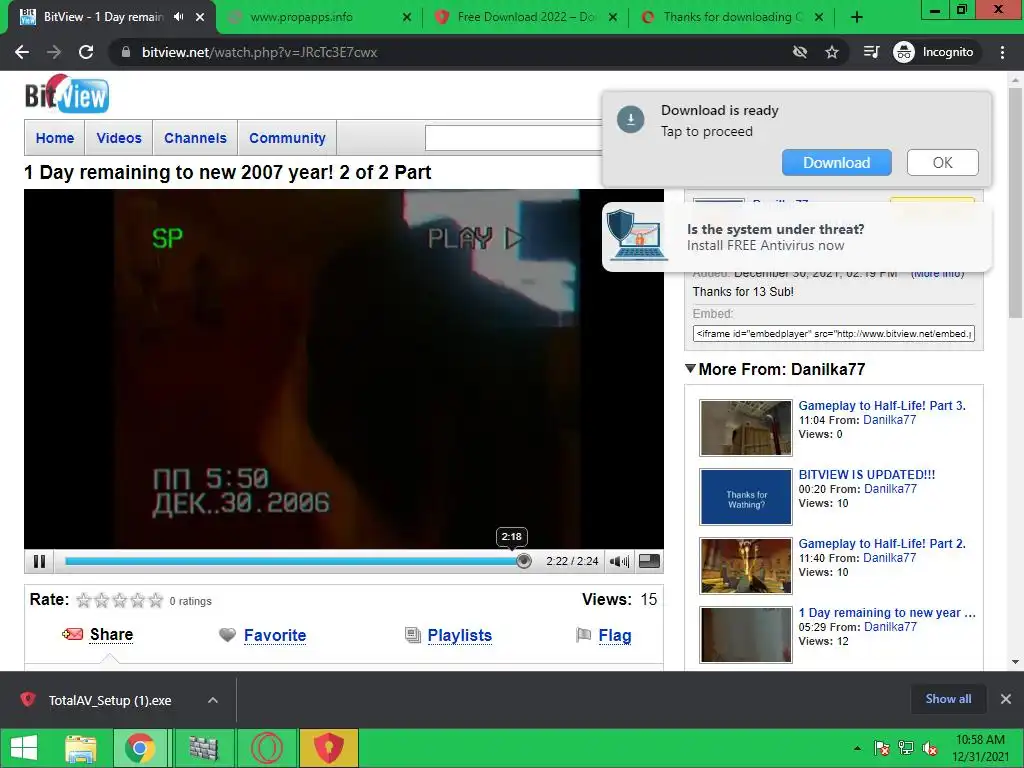Click the download arrow icon in notification
Screen dimensions: 1024x768
(x=631, y=120)
